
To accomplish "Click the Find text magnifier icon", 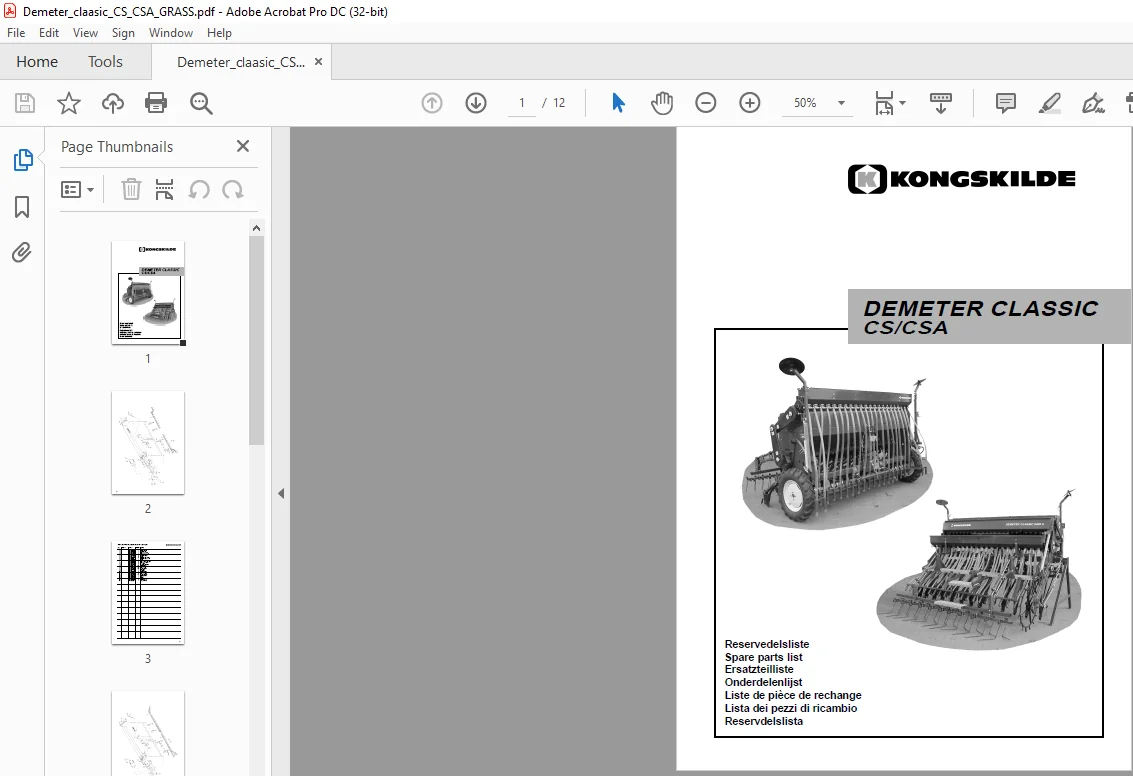I will 201,103.
